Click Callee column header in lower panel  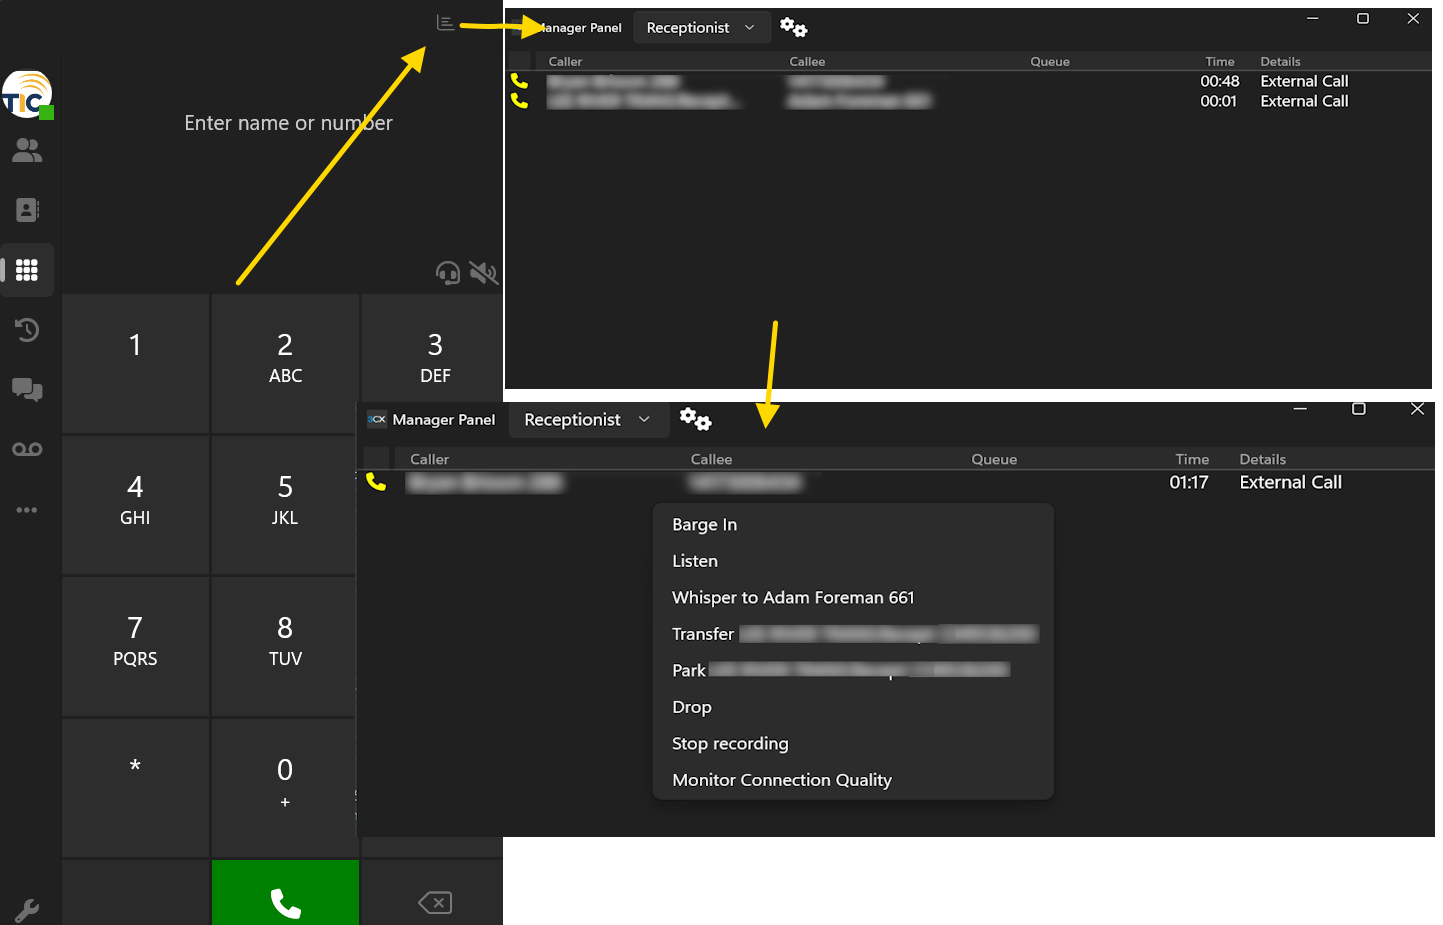pyautogui.click(x=711, y=459)
